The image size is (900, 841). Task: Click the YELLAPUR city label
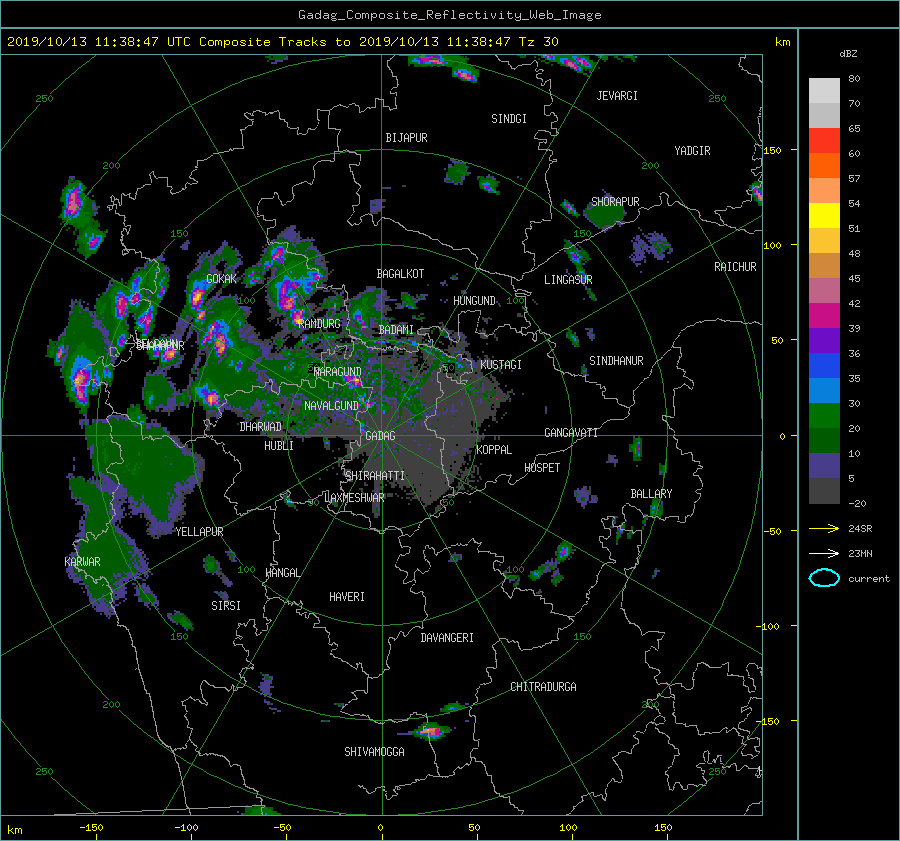pos(200,532)
